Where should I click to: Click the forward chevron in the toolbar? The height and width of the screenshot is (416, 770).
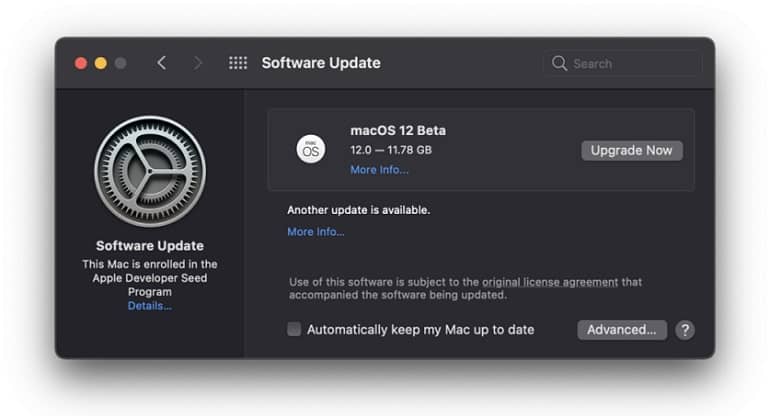click(x=198, y=63)
